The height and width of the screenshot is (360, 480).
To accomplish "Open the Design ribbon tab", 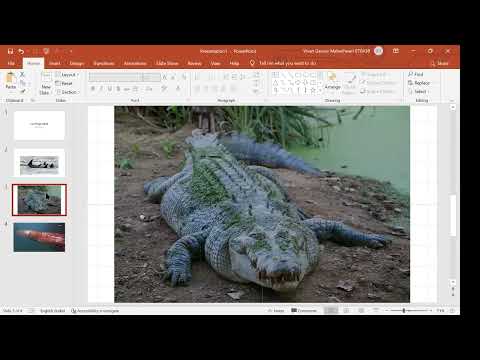I will pyautogui.click(x=77, y=63).
